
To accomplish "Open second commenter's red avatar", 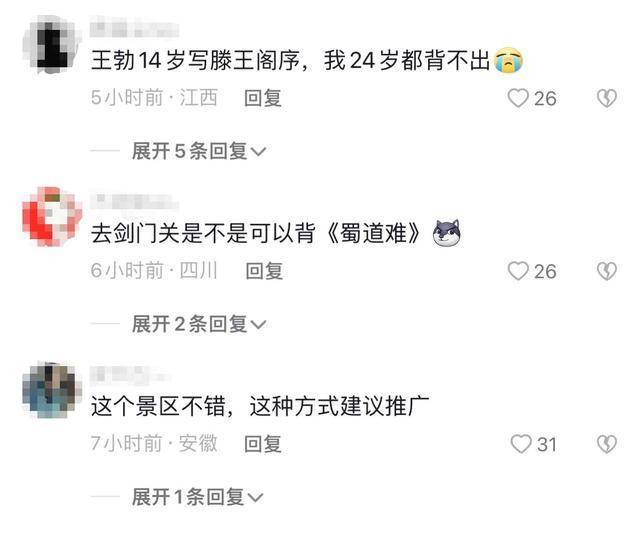I will click(x=52, y=217).
